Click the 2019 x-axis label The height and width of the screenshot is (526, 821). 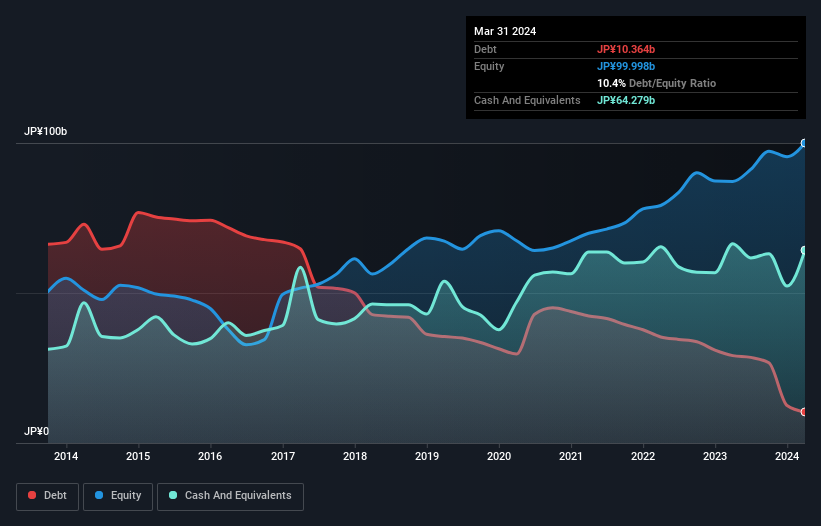pos(427,456)
